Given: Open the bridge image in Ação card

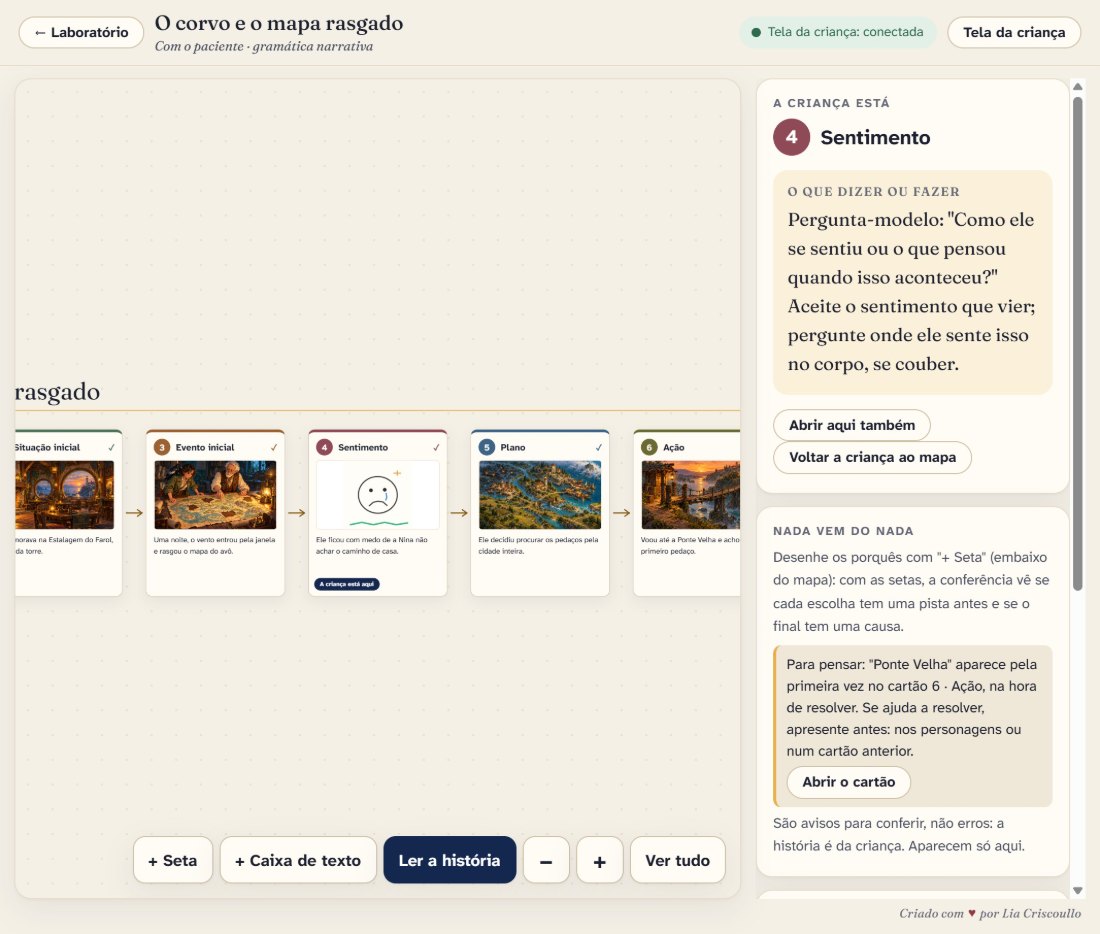Looking at the screenshot, I should pyautogui.click(x=690, y=495).
